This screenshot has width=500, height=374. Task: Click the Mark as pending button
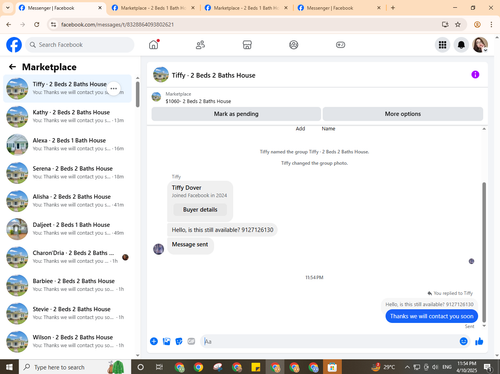[x=236, y=114]
